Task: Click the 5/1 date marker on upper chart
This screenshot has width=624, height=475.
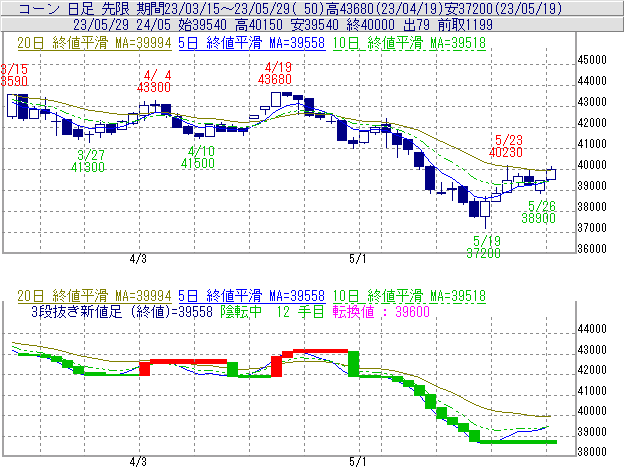Action: [359, 258]
